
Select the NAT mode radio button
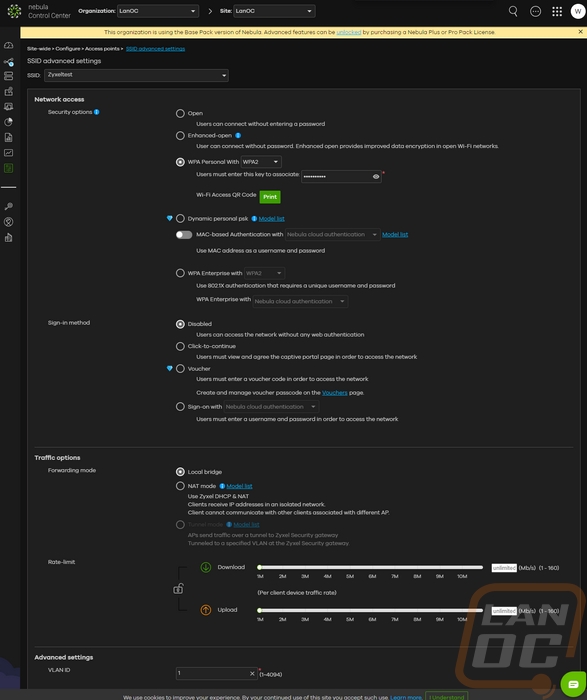(x=180, y=486)
